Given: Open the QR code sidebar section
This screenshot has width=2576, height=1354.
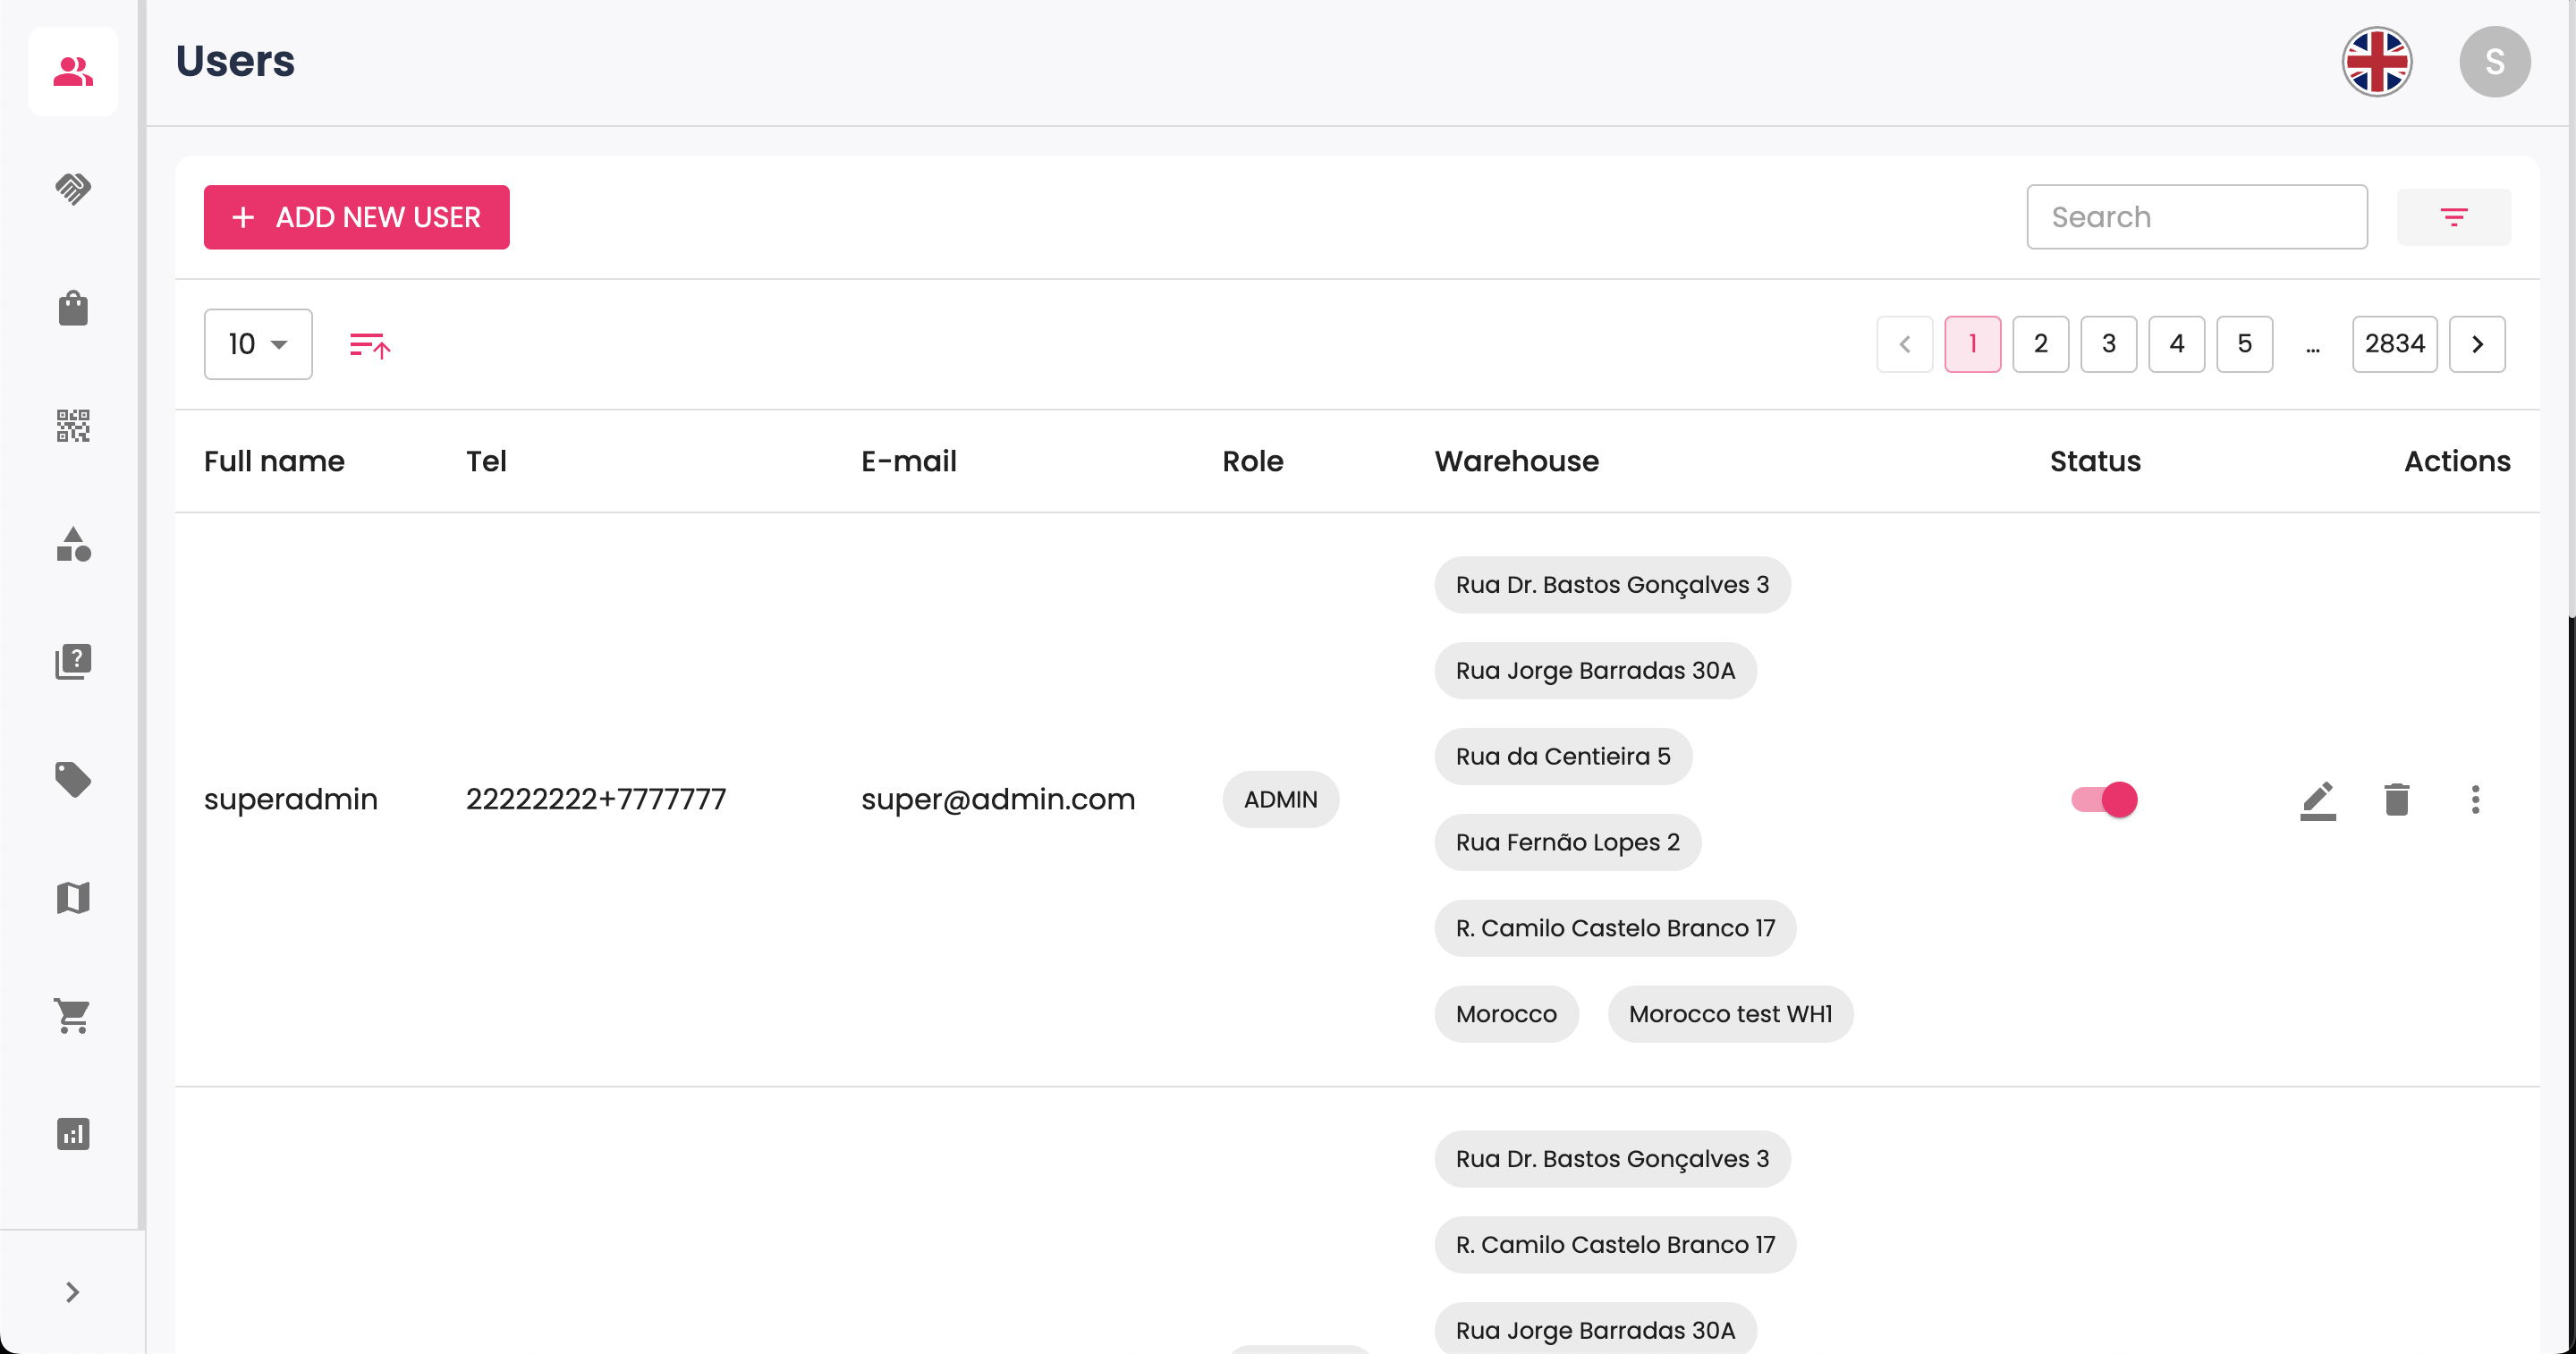Looking at the screenshot, I should [73, 425].
